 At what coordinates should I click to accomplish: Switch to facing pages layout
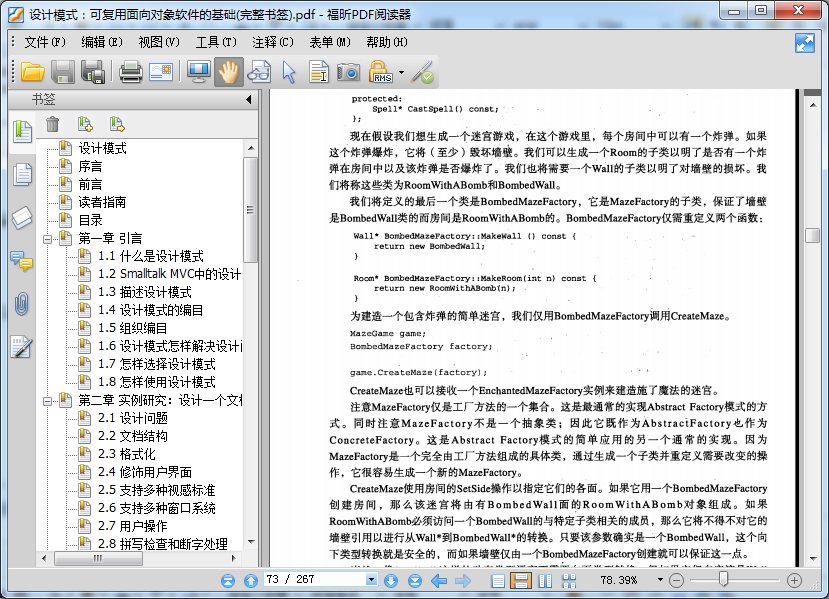click(x=545, y=581)
